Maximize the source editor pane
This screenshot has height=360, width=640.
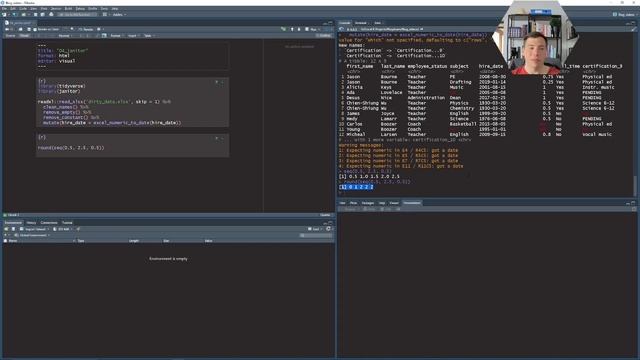[331, 23]
